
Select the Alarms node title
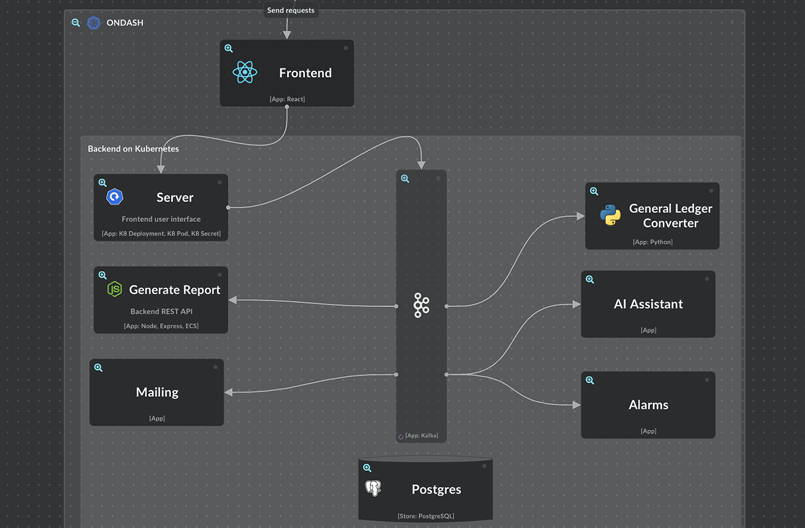click(x=648, y=405)
